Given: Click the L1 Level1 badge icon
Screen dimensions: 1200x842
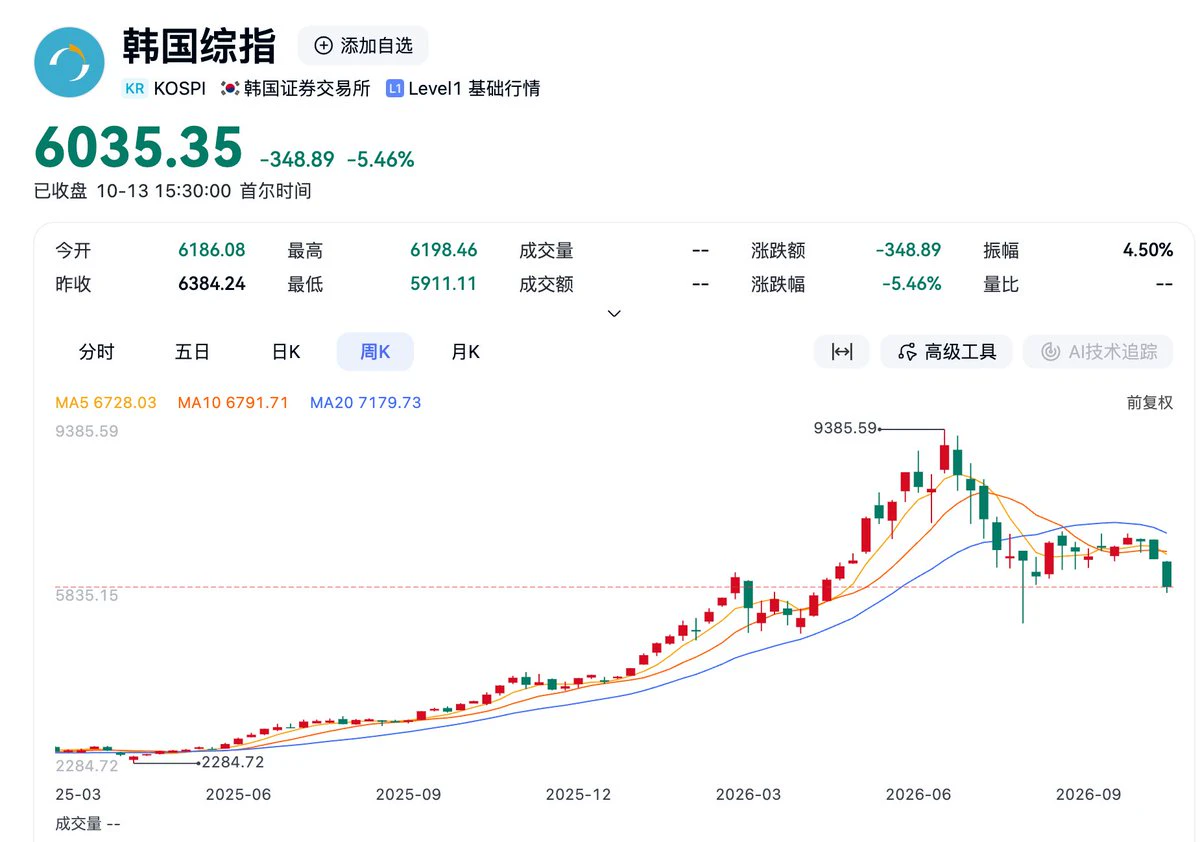Looking at the screenshot, I should (x=394, y=88).
